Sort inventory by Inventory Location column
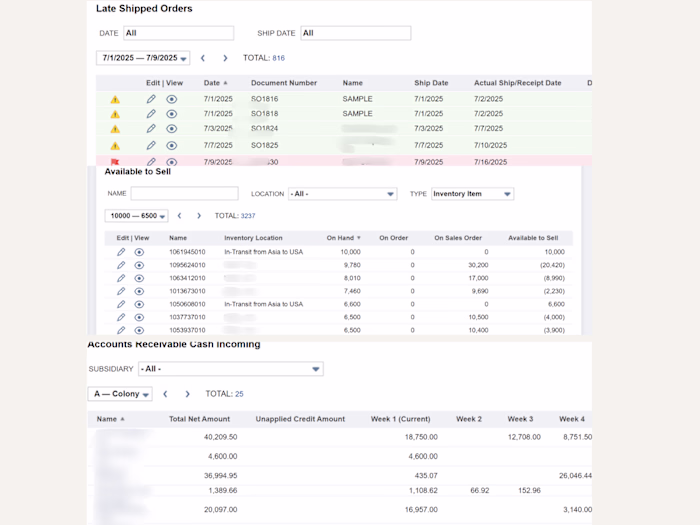This screenshot has width=700, height=525. (253, 238)
